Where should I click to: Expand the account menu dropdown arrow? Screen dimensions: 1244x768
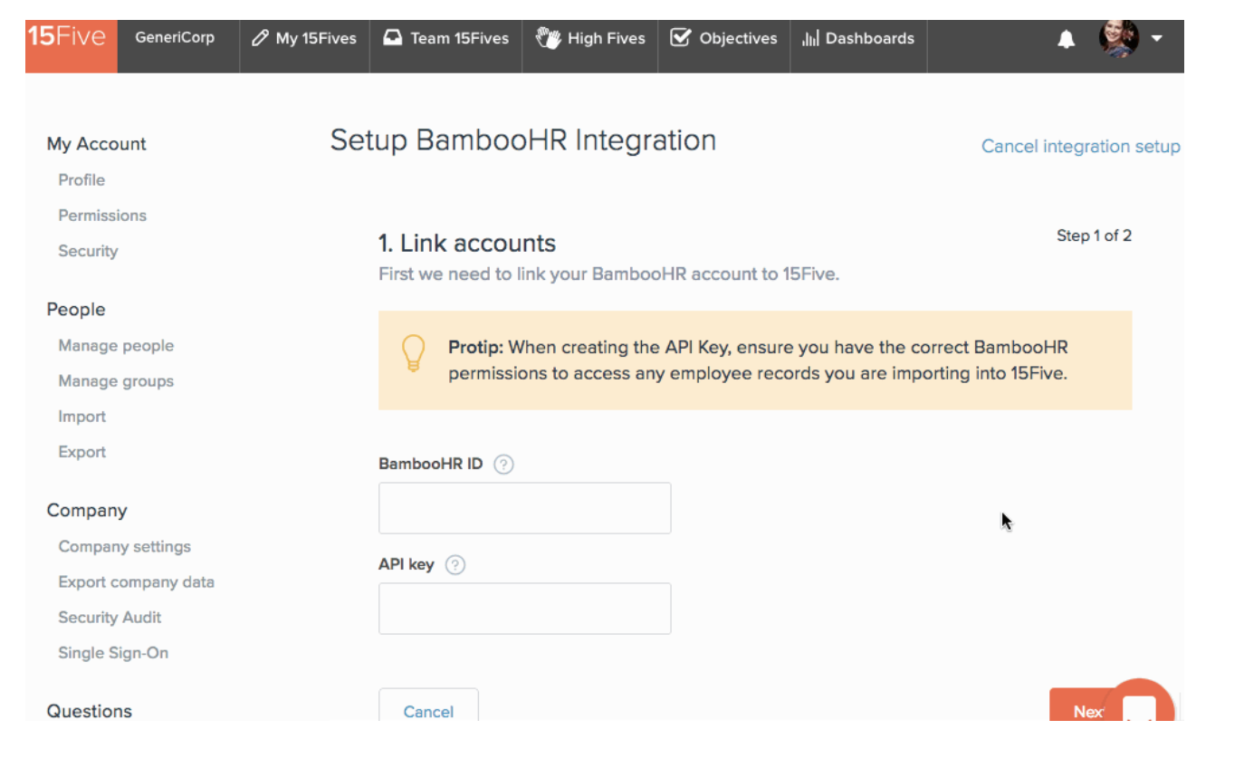[x=1157, y=38]
